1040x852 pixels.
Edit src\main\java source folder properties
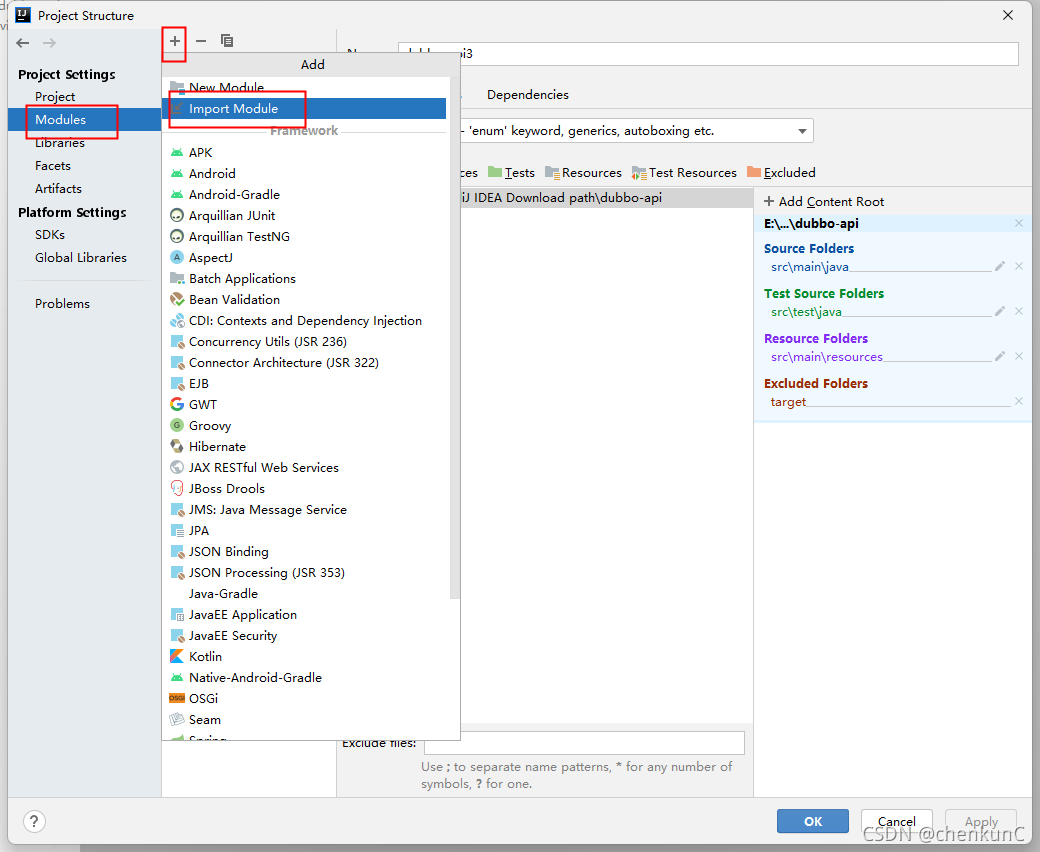click(1000, 267)
